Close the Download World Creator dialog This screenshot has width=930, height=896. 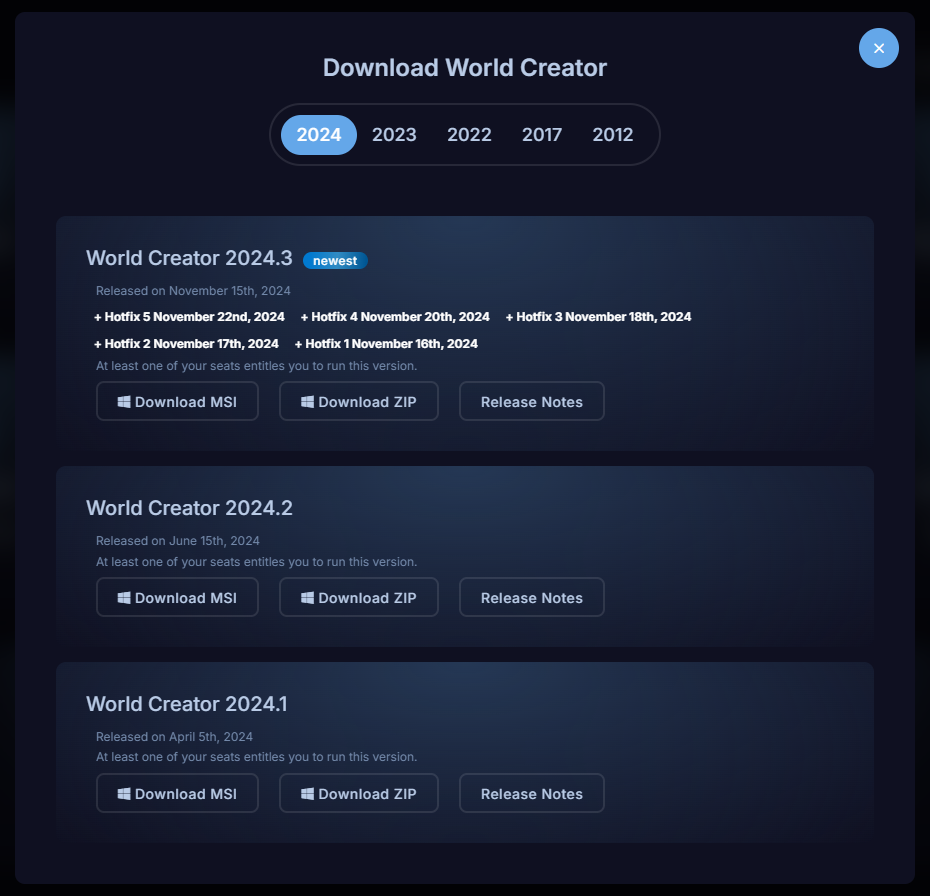tap(878, 48)
